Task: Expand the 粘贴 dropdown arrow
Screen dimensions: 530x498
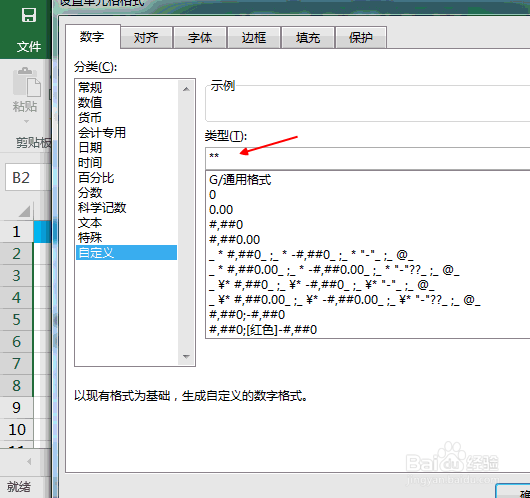Action: tap(26, 121)
